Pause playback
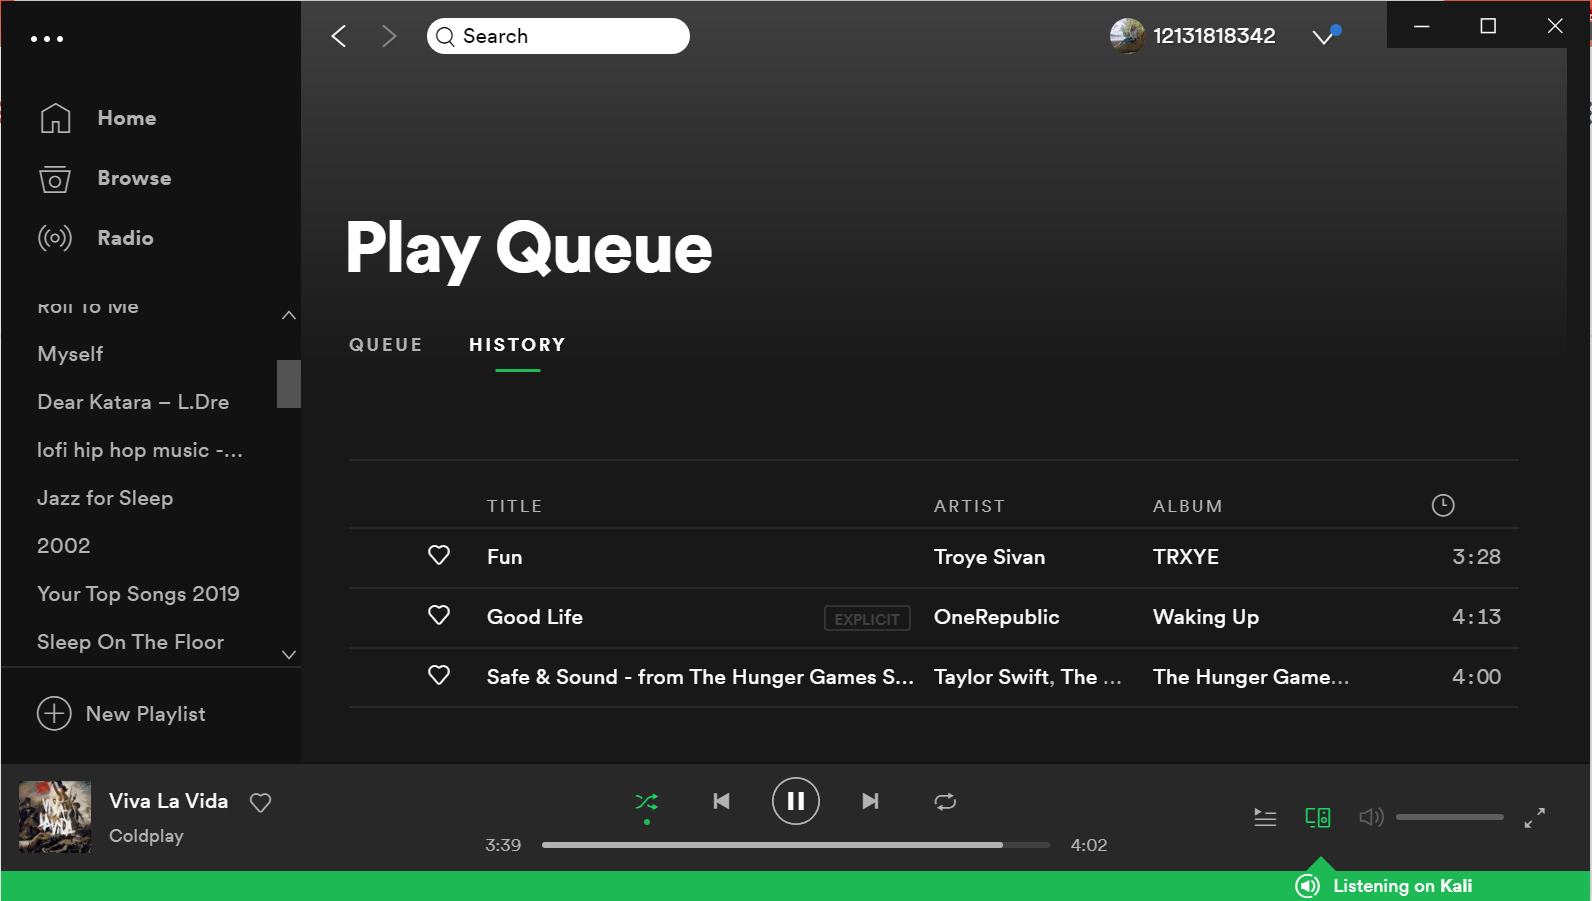Screen dimensions: 1592x901 pos(796,801)
